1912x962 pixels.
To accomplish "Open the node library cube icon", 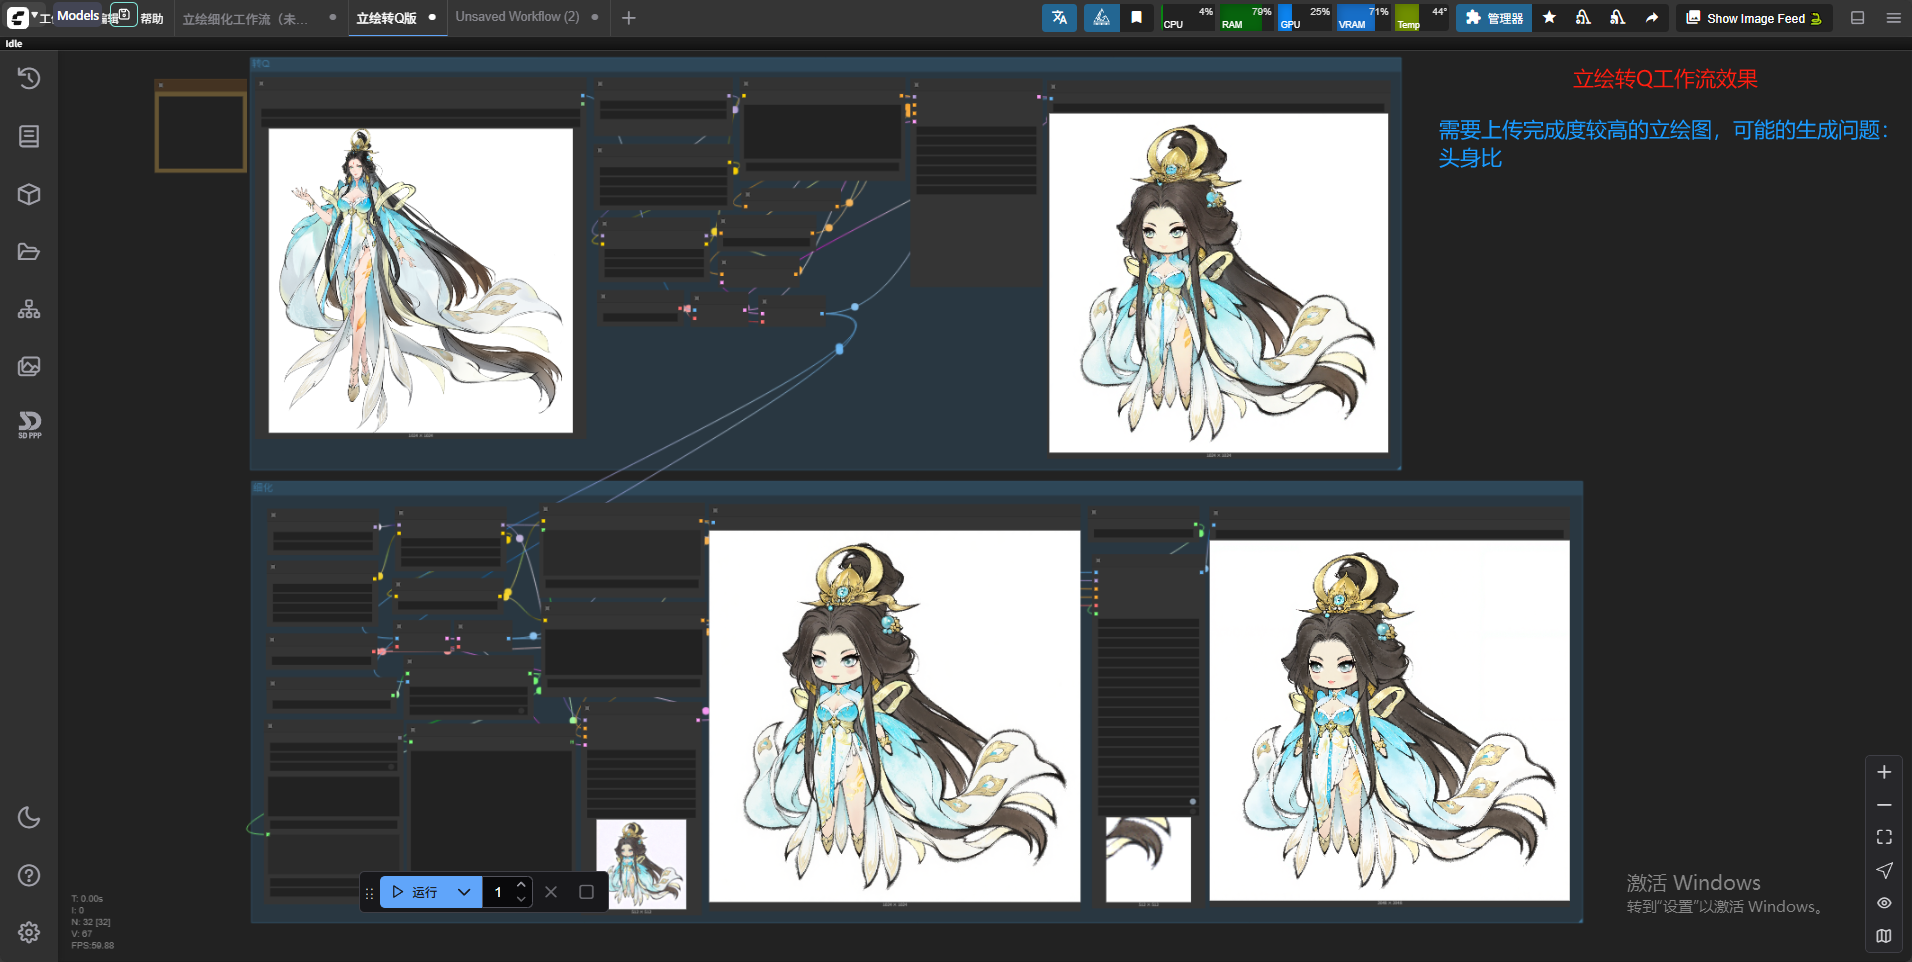I will point(29,194).
